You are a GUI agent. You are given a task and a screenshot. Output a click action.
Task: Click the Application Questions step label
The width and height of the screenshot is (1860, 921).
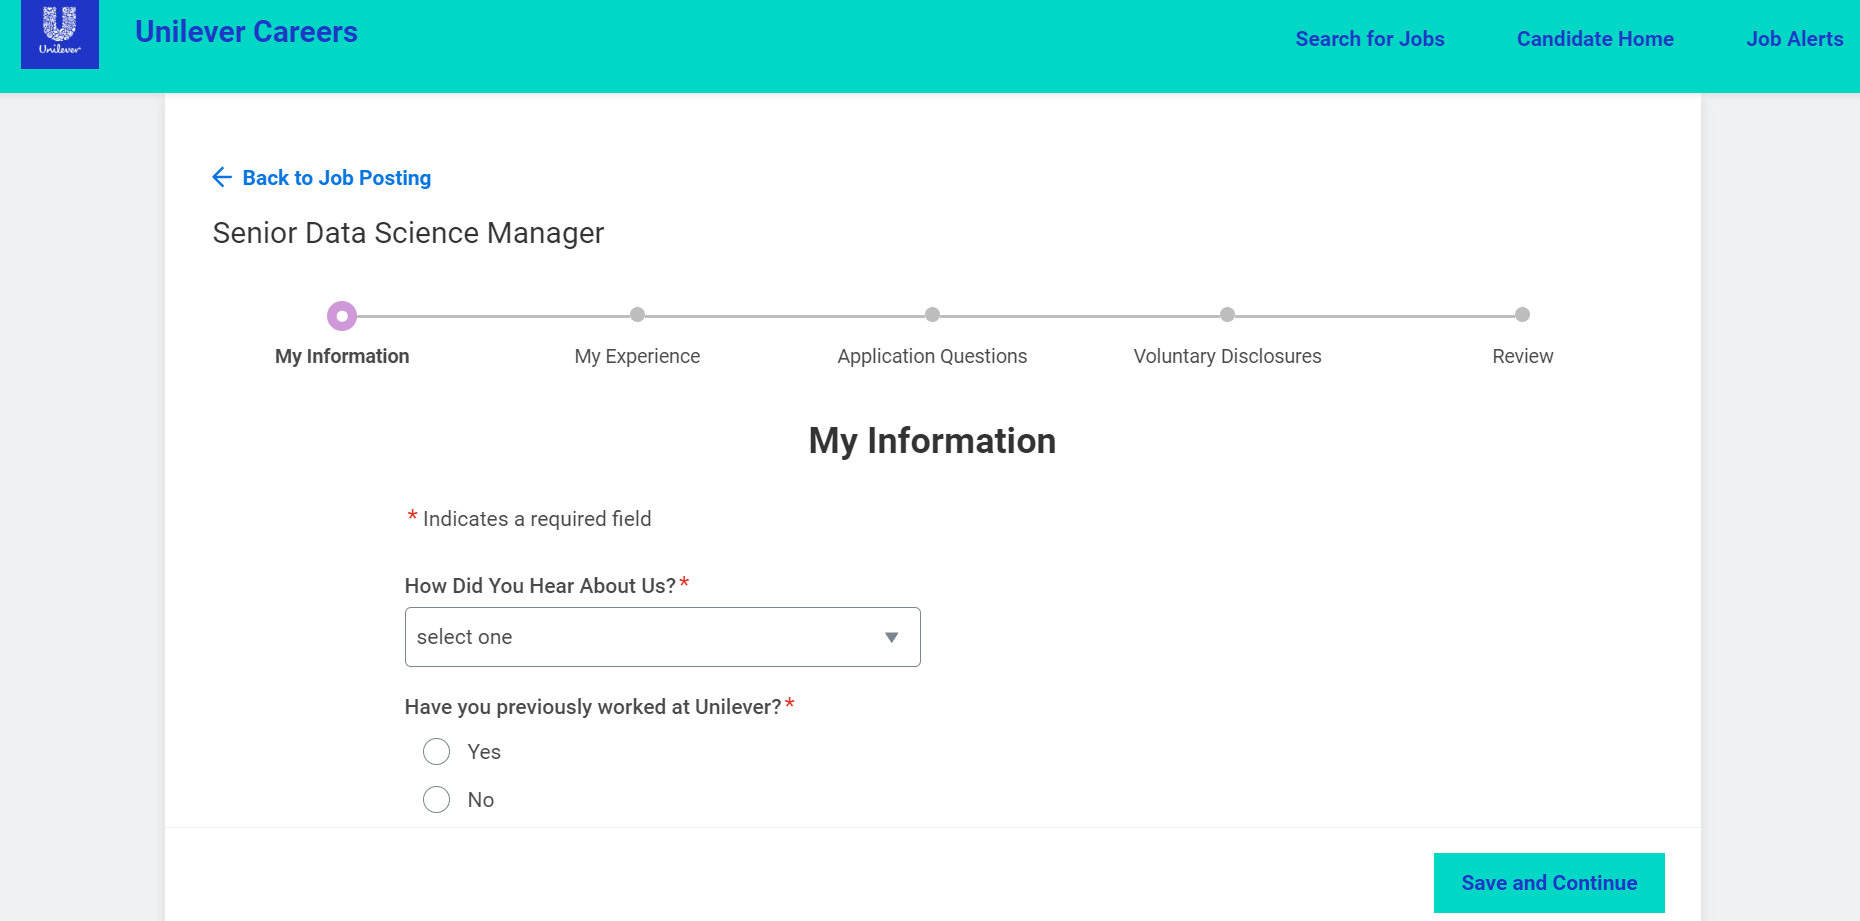932,356
